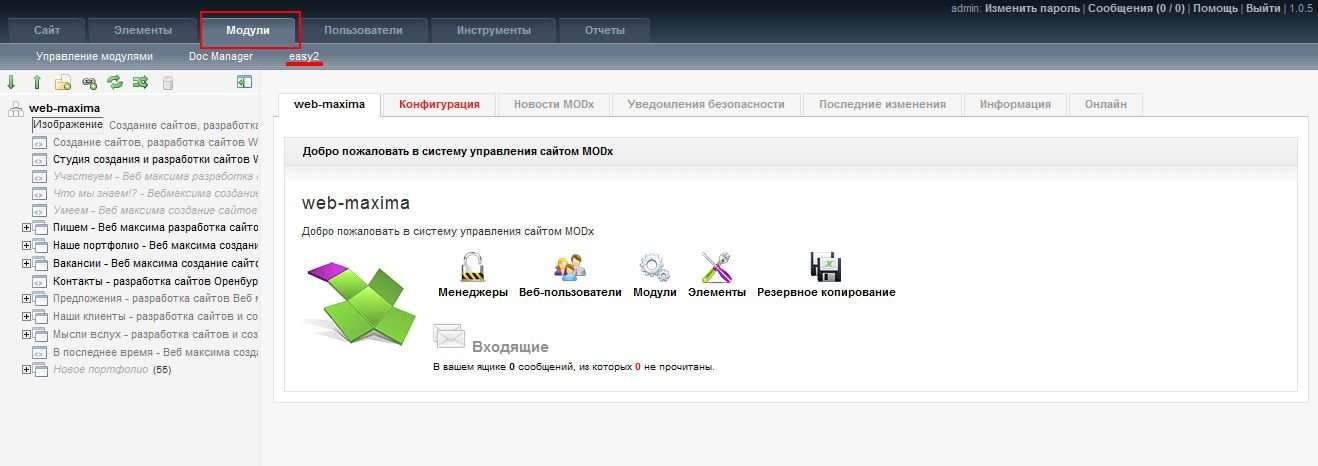Switch to the web-maxima tab

330,104
